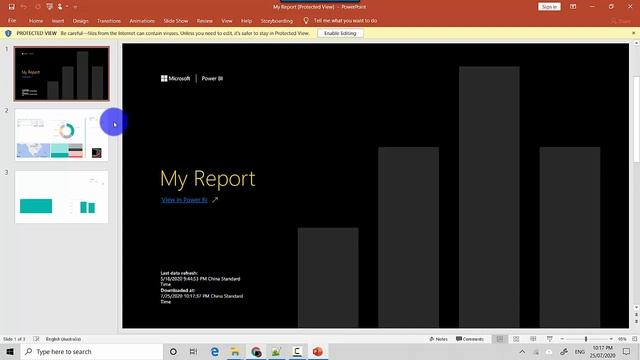Go to the View ribbon tab
The height and width of the screenshot is (360, 640).
(x=227, y=20)
